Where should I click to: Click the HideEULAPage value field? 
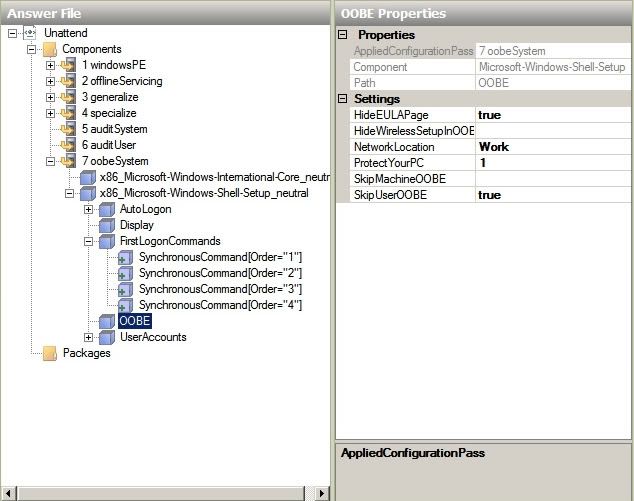tap(552, 115)
